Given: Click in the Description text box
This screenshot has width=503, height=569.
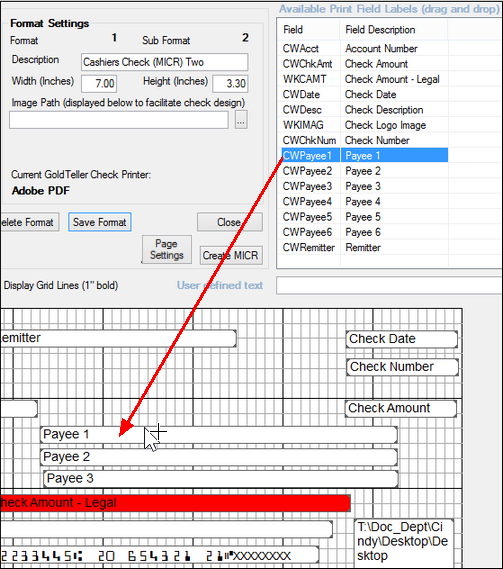Looking at the screenshot, I should (x=165, y=62).
